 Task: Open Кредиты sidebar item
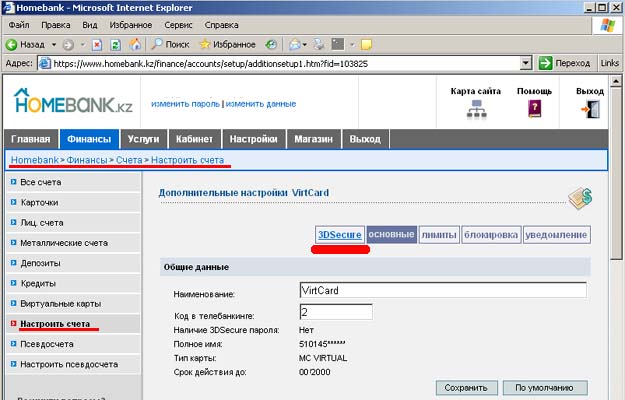click(73, 284)
